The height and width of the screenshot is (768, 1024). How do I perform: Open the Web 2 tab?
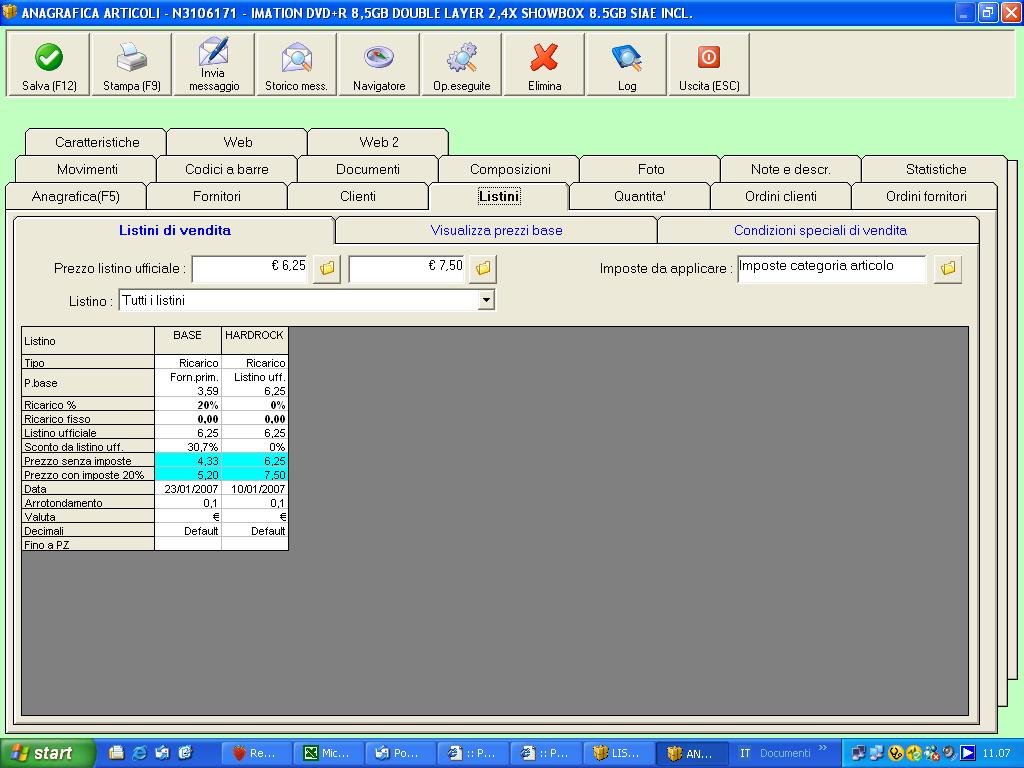pos(379,142)
